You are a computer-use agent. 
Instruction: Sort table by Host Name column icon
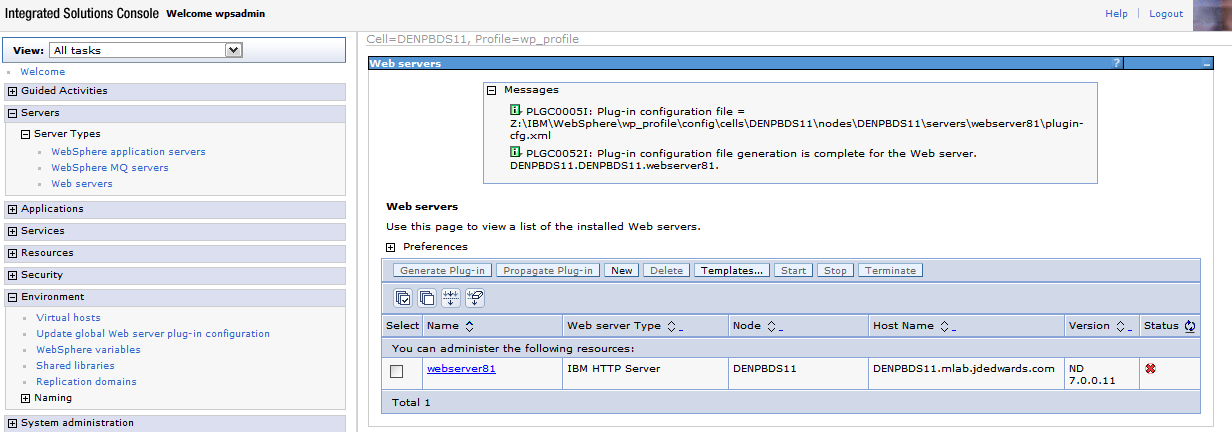tap(945, 326)
